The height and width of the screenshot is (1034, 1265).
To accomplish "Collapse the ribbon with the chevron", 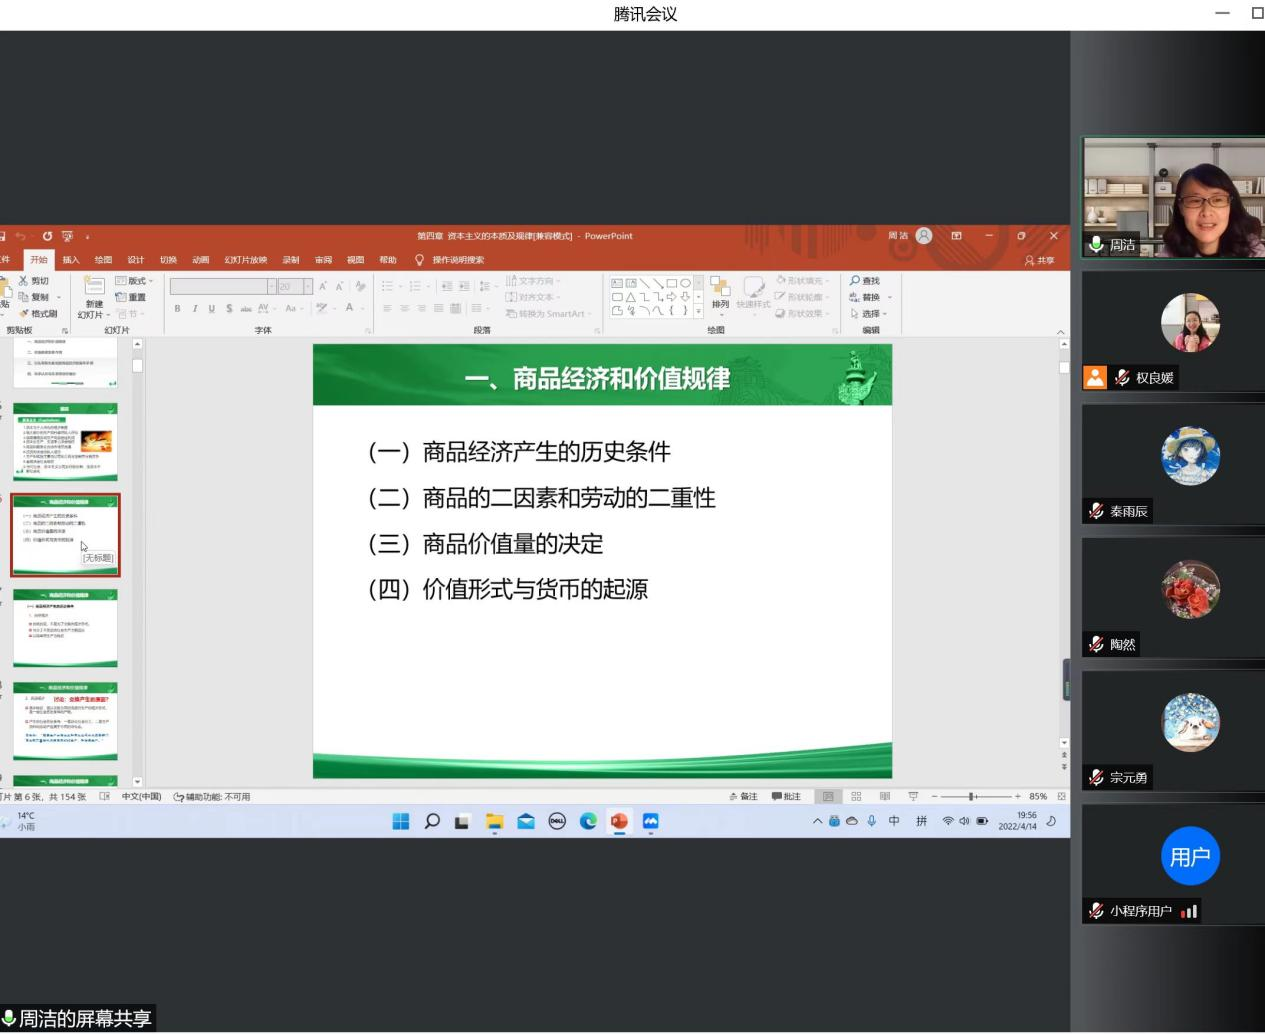I will [1061, 332].
